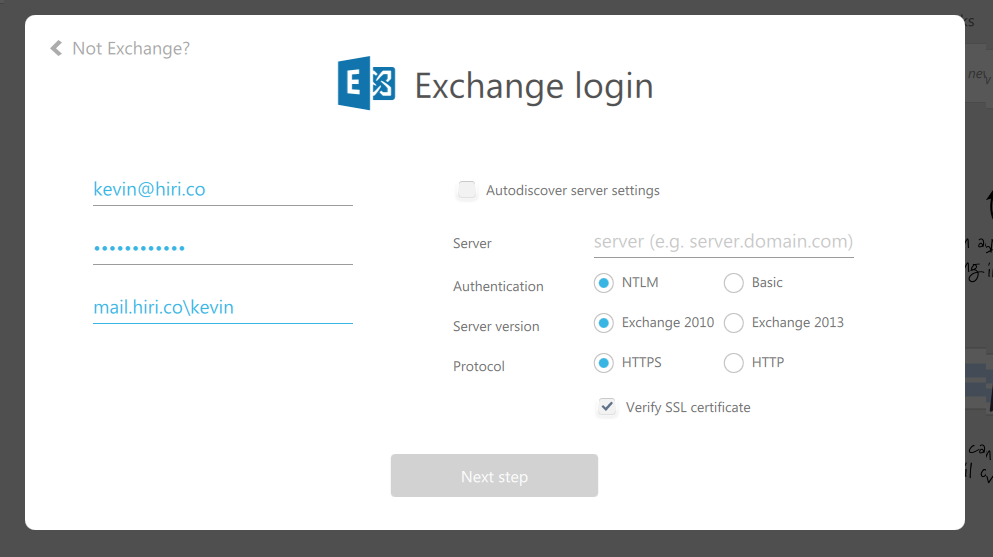The width and height of the screenshot is (993, 557).
Task: Click the email field containing kevin@hiri.co
Action: [223, 189]
